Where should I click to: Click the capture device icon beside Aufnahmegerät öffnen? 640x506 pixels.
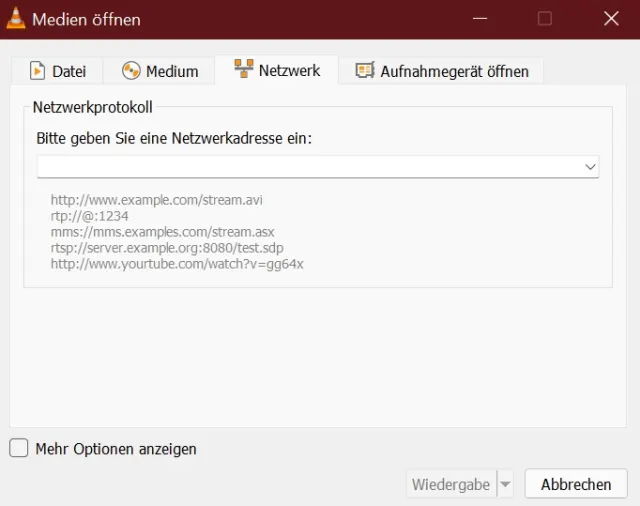pyautogui.click(x=365, y=71)
